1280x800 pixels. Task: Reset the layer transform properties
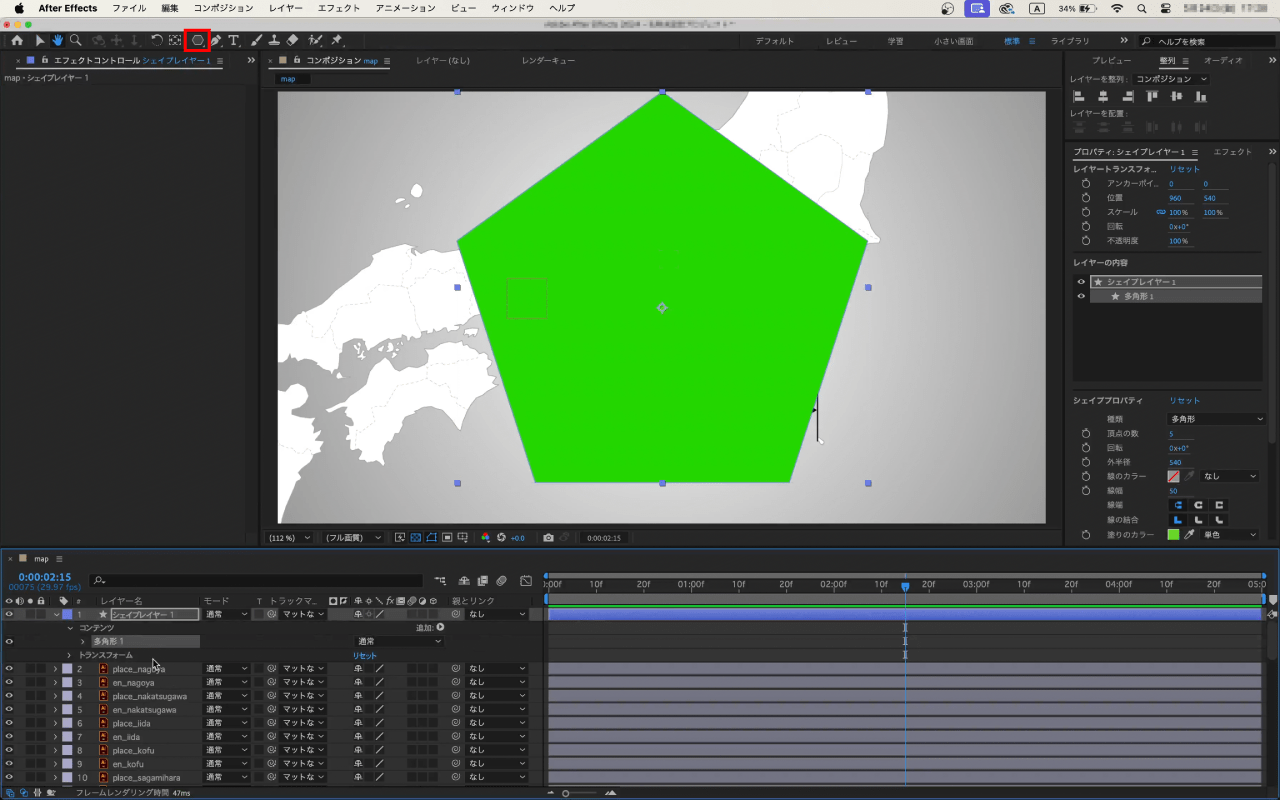pos(1184,169)
